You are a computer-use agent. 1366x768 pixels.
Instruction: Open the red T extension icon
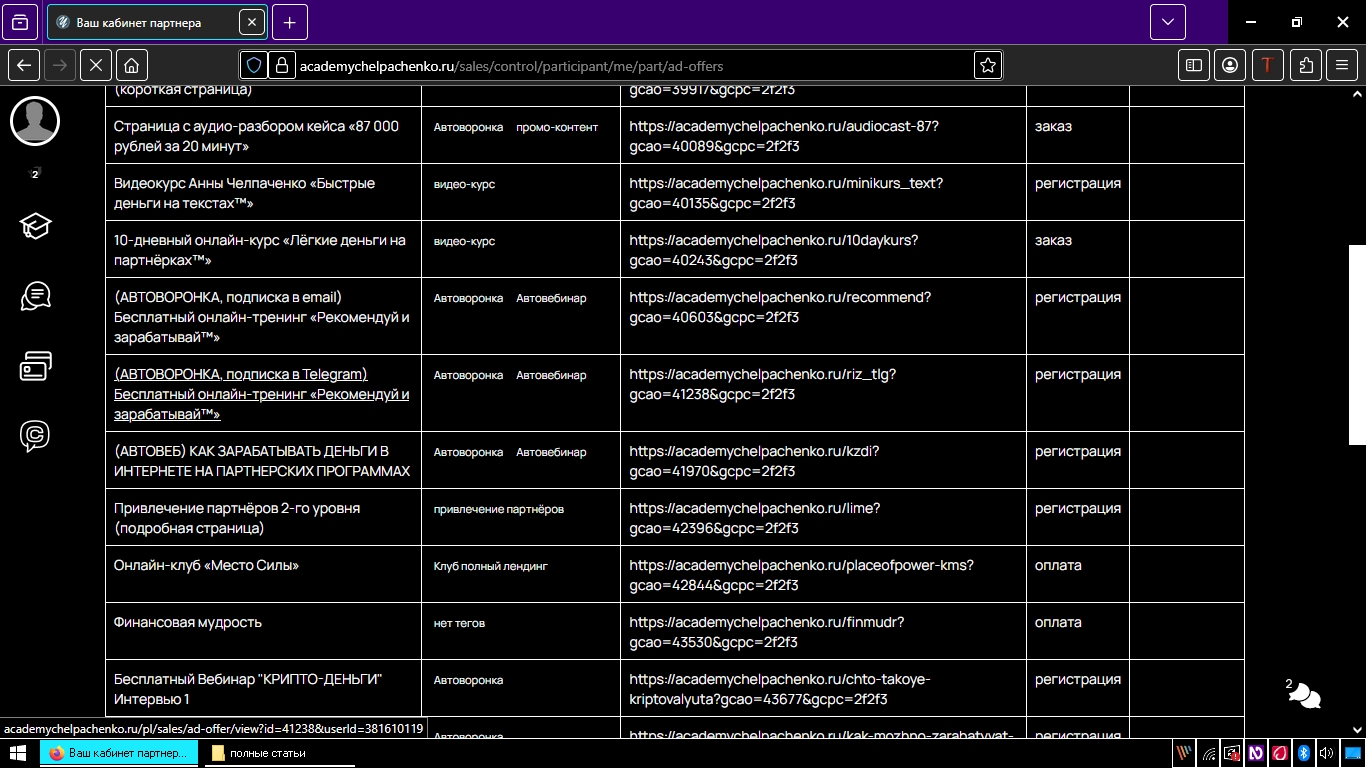point(1268,65)
